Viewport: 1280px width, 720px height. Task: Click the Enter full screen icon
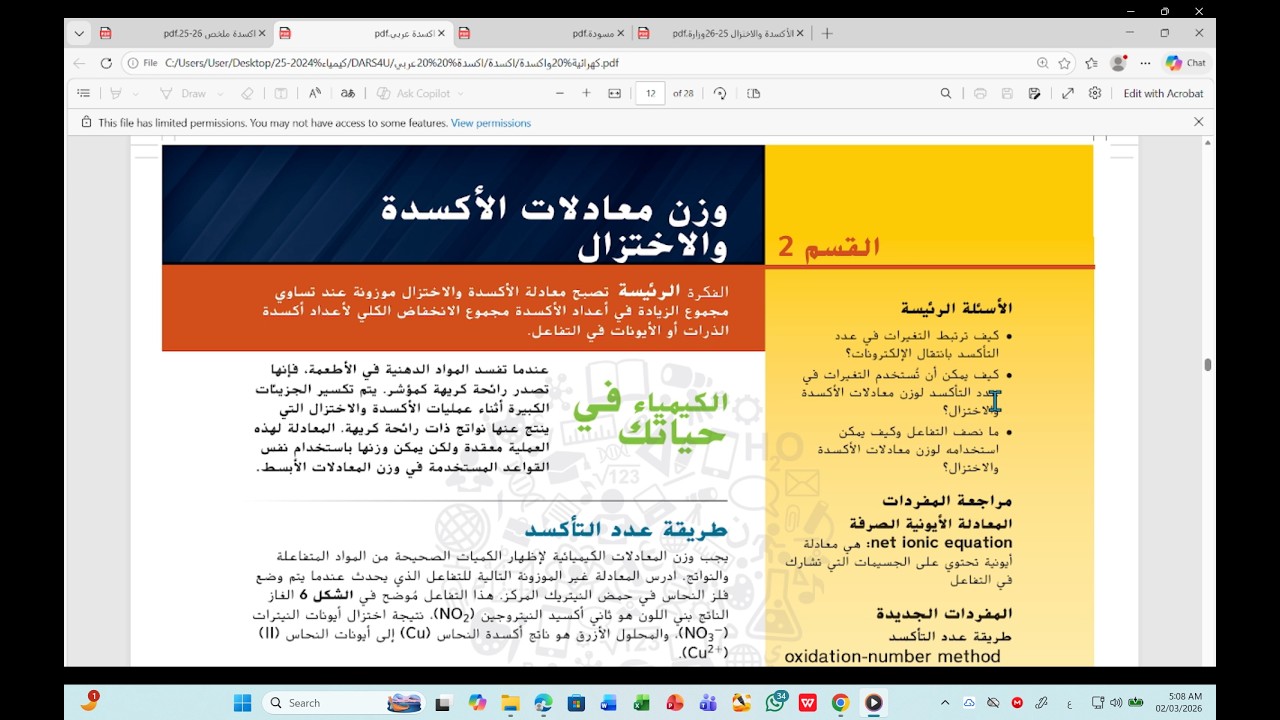coord(1068,93)
